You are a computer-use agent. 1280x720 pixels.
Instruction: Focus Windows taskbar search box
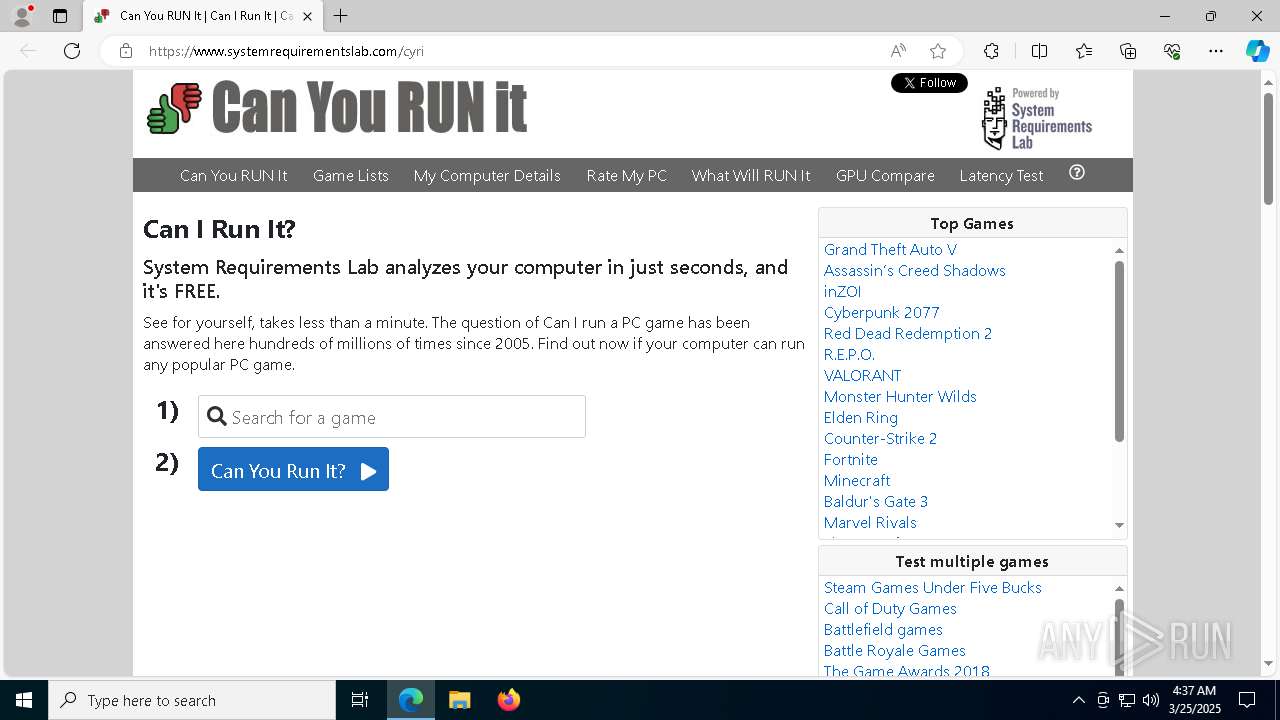[x=192, y=700]
